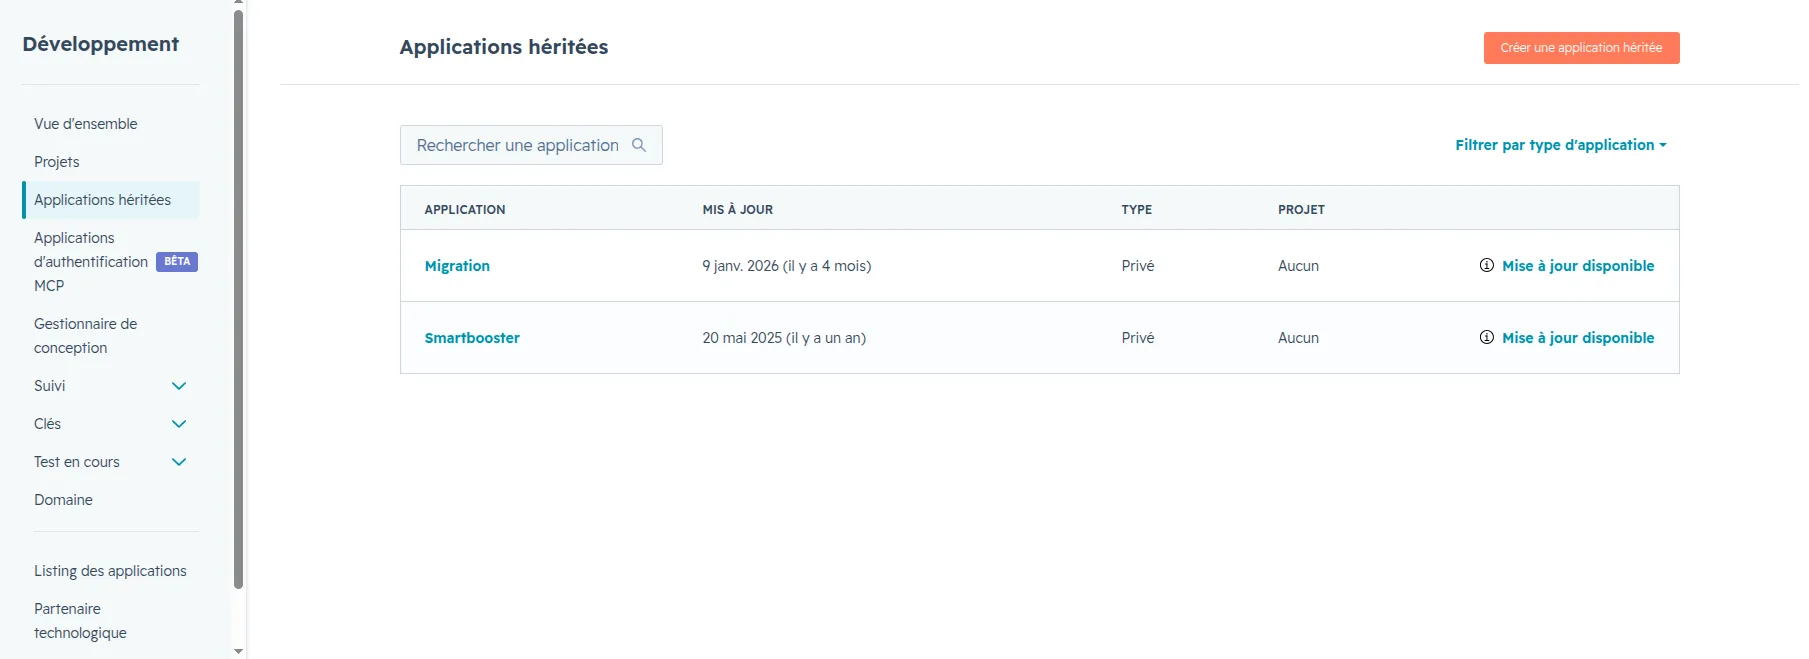Image resolution: width=1809 pixels, height=659 pixels.
Task: Open Listing des applications
Action: point(110,571)
